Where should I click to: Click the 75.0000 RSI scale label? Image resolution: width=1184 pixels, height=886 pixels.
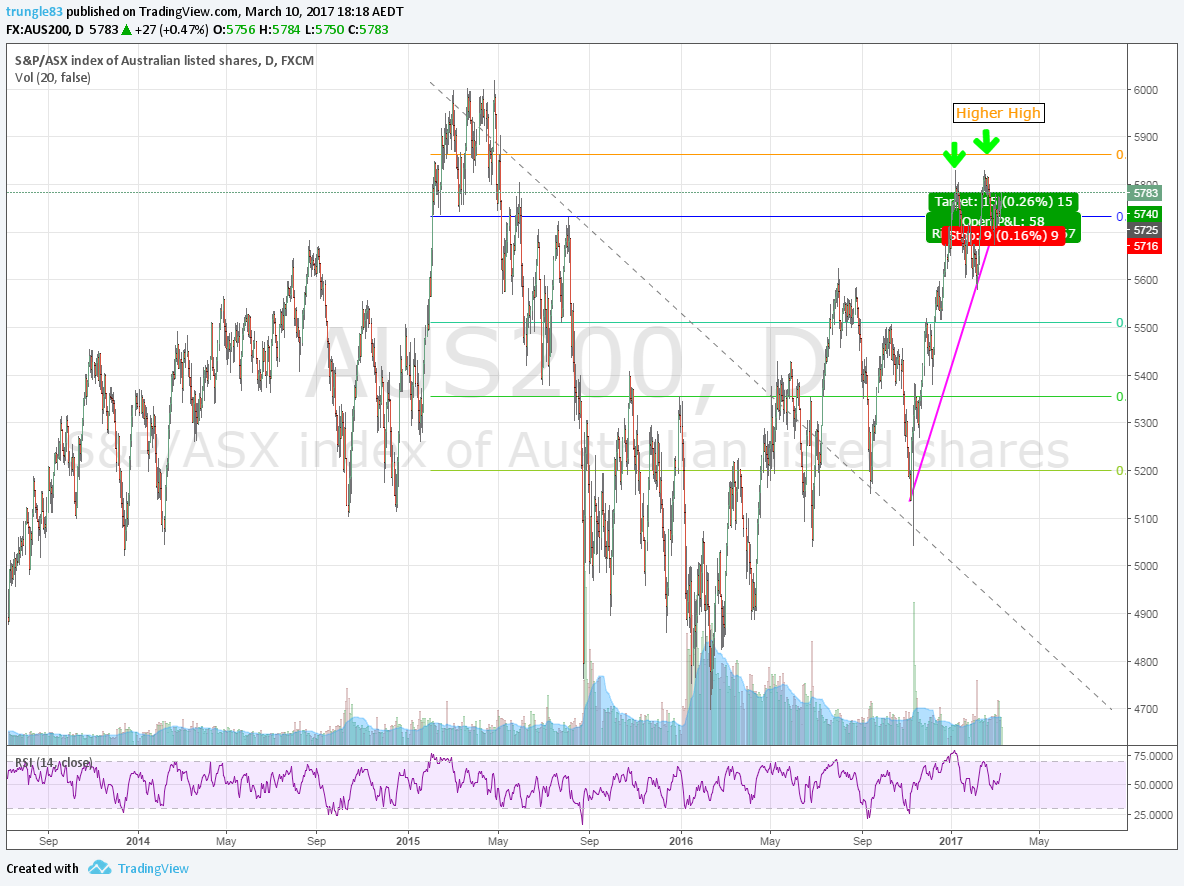[1153, 756]
